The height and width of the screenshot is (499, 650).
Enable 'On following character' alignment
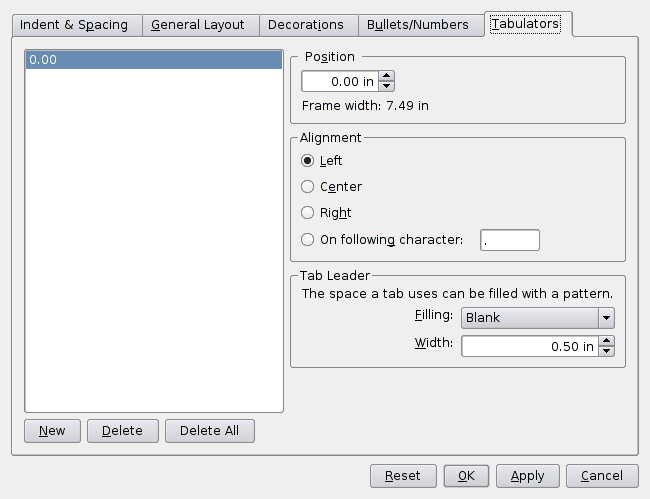click(x=308, y=239)
